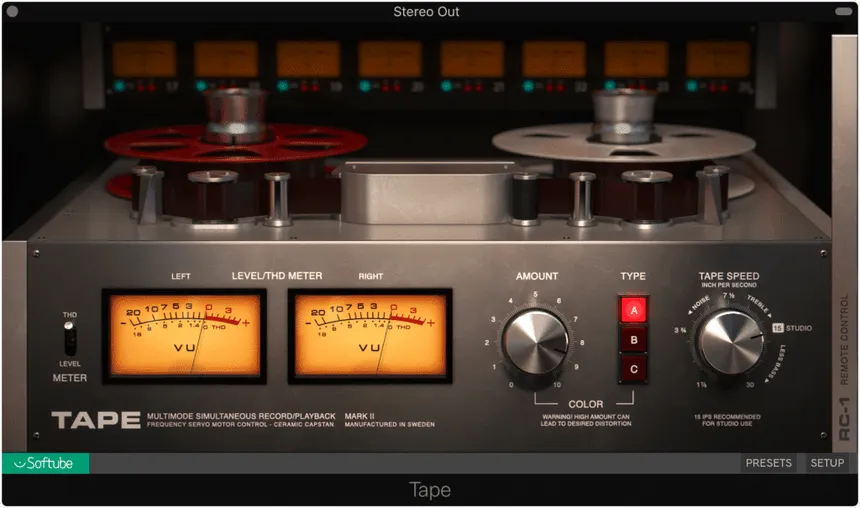Click the 15 STUDIO speed marker
The image size is (860, 508).
point(793,328)
